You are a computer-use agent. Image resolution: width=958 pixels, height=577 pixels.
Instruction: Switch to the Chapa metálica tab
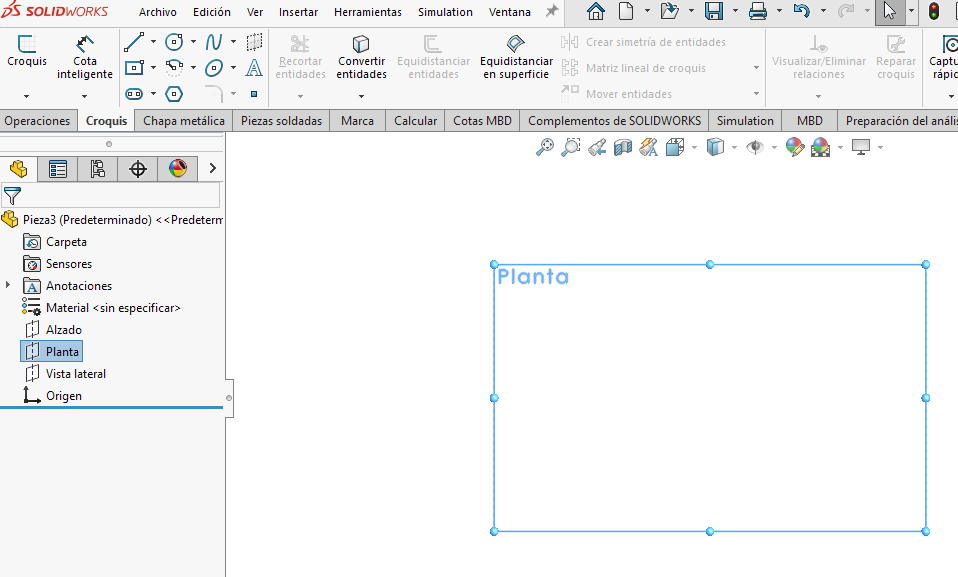coord(184,121)
